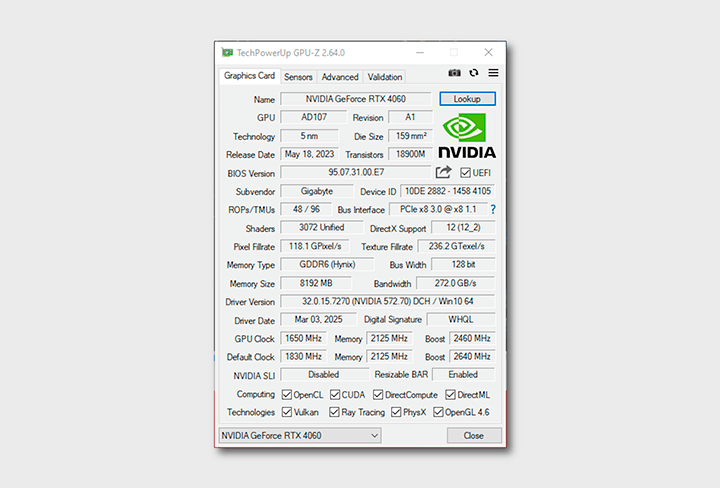The width and height of the screenshot is (720, 488).
Task: Click the Technology field showing 5 nm
Action: coord(309,136)
